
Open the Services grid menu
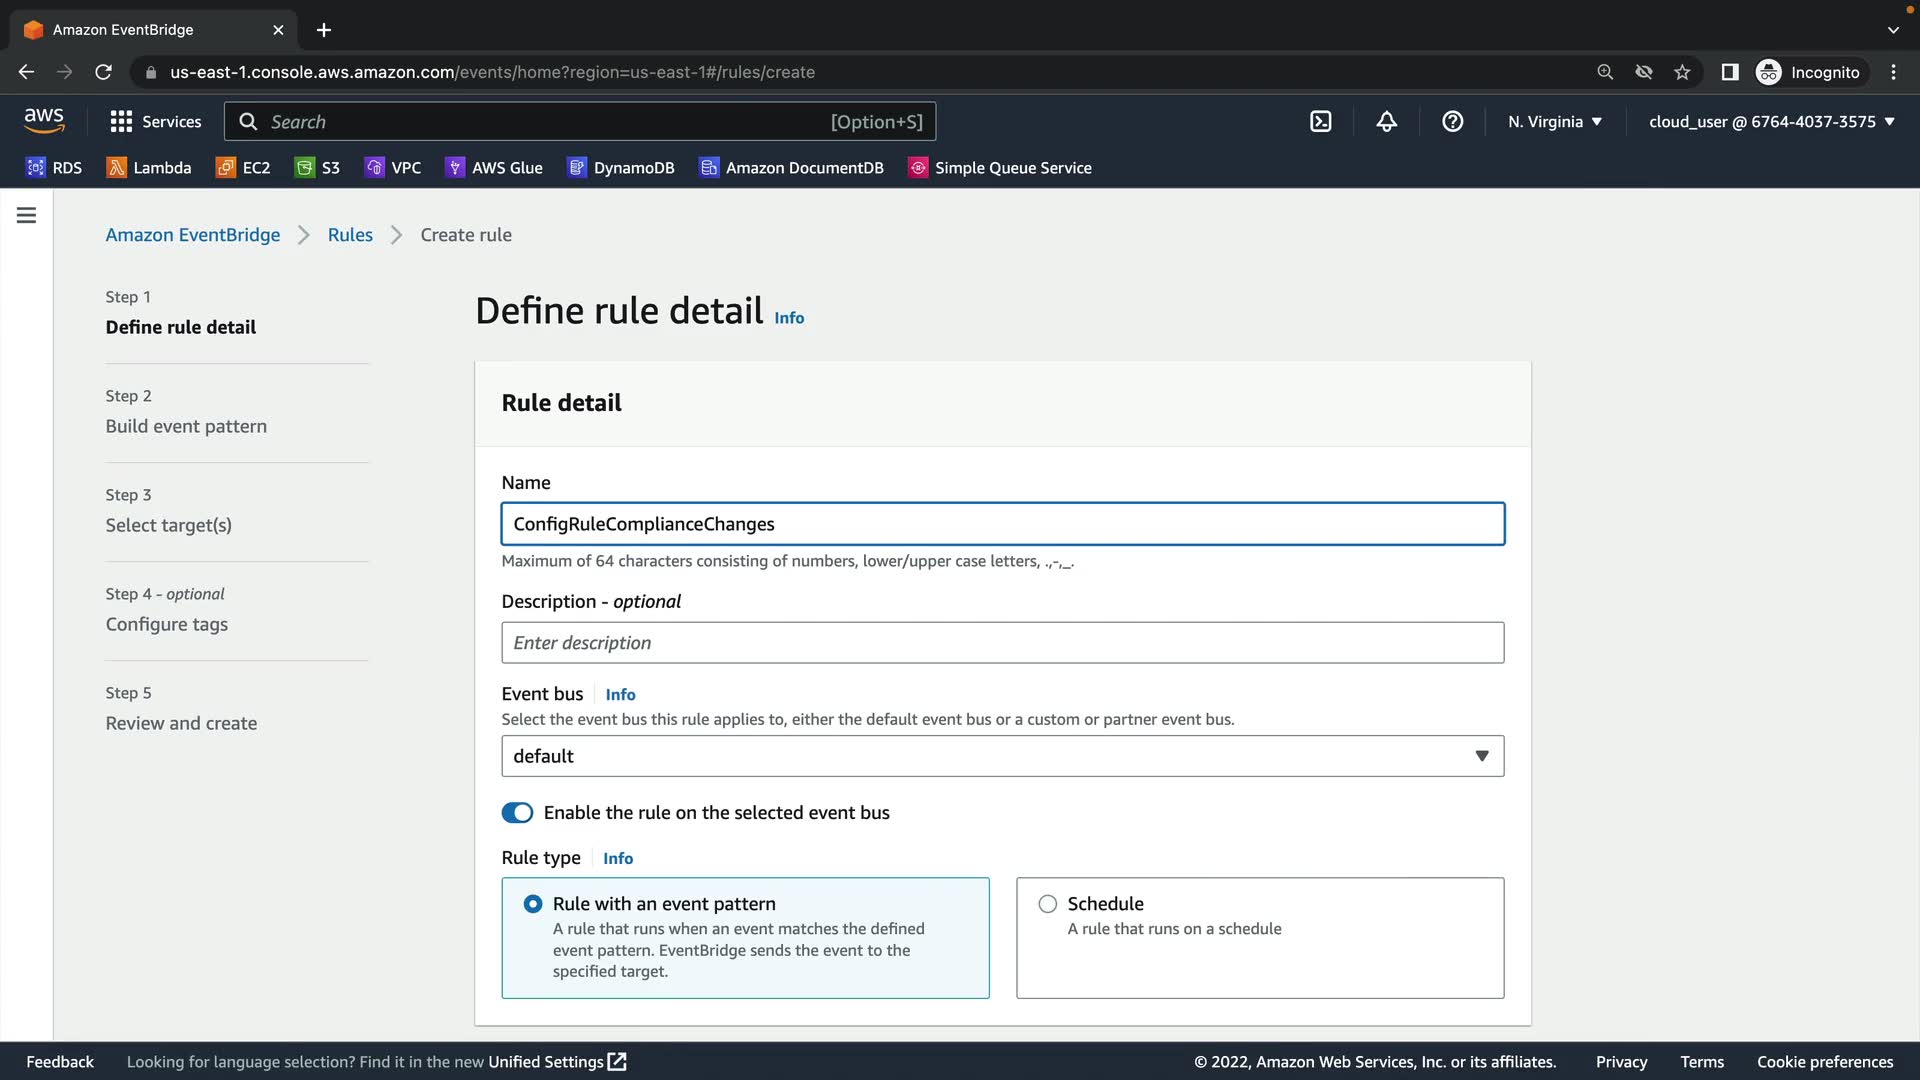(x=155, y=122)
